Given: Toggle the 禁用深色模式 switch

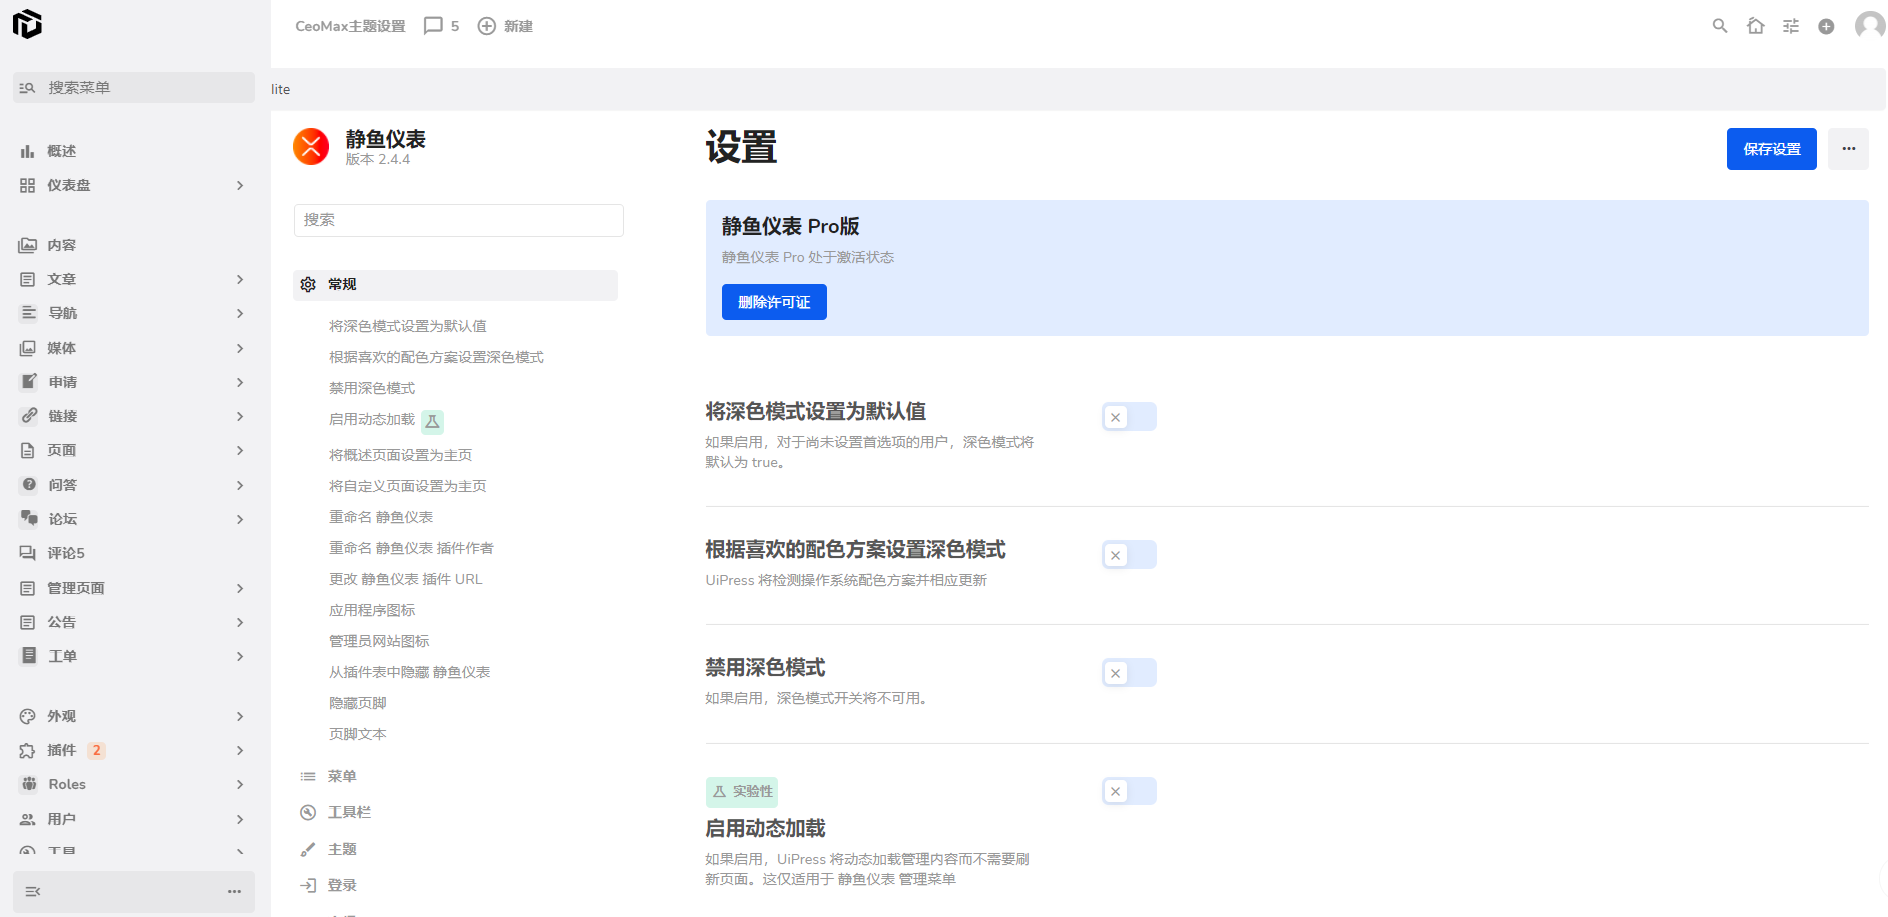Looking at the screenshot, I should coord(1129,673).
